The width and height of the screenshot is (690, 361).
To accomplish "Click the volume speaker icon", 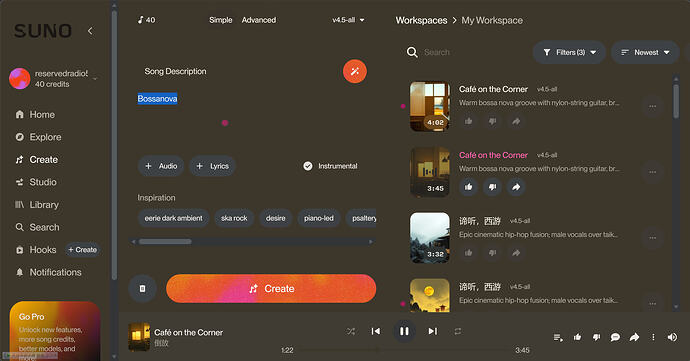I will [x=672, y=337].
